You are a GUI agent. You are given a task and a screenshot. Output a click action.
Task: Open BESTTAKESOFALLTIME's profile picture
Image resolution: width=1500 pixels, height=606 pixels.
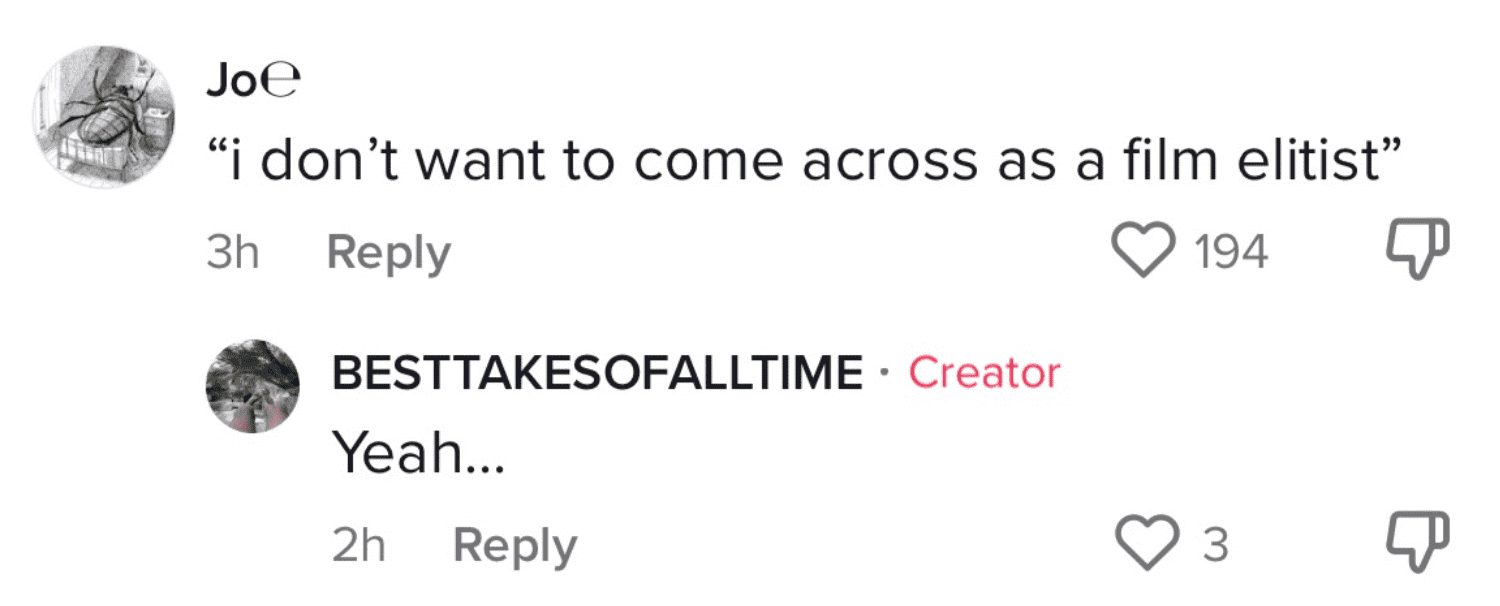click(252, 385)
